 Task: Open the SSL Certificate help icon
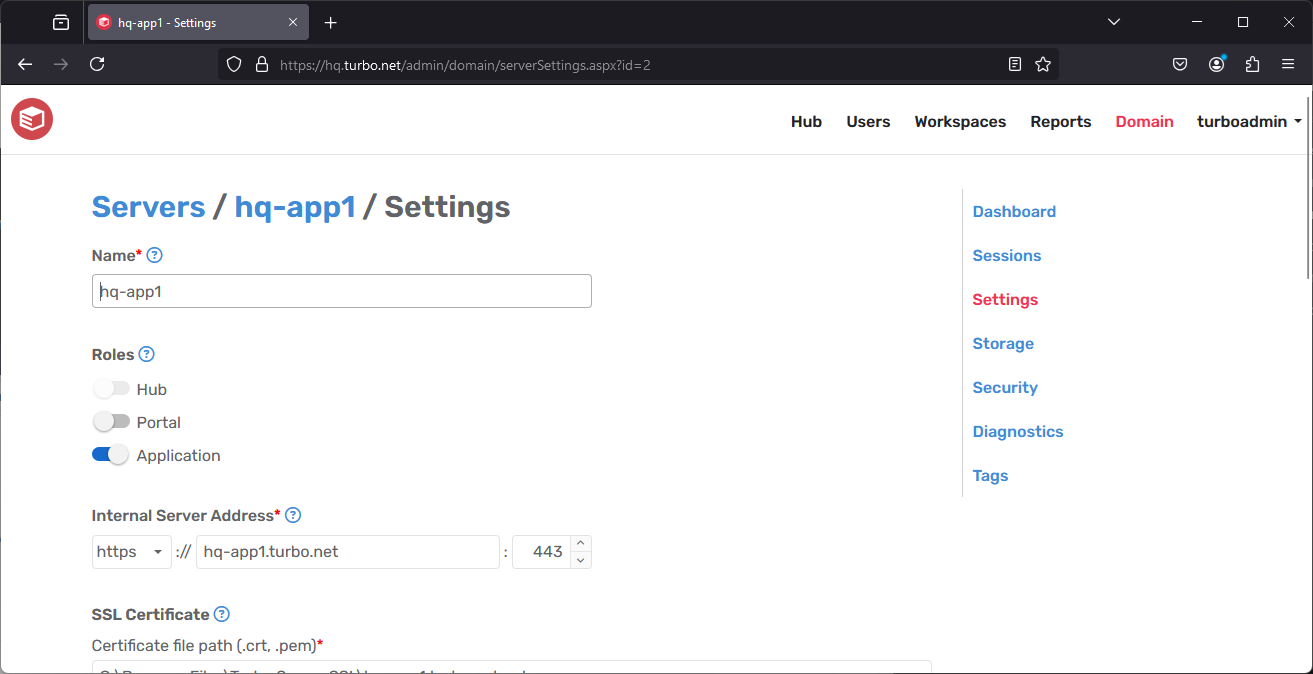221,614
